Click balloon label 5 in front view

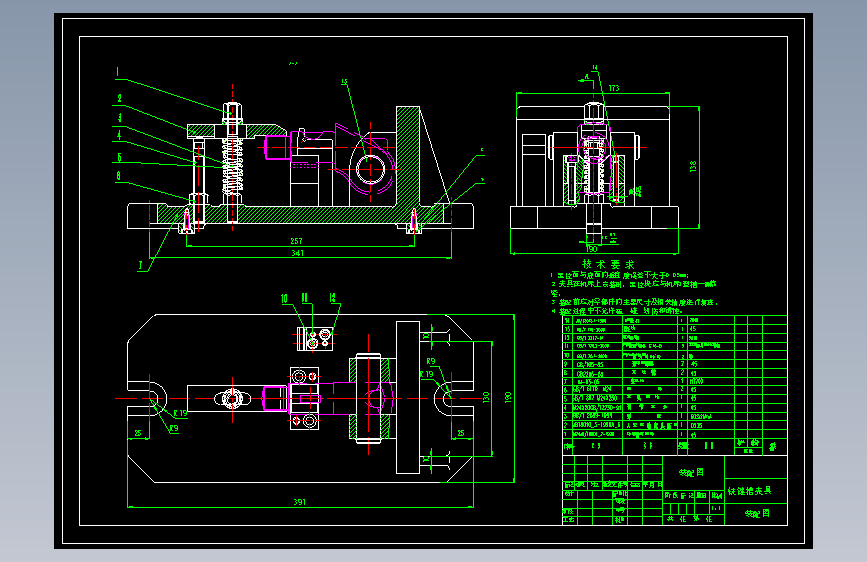pos(119,158)
